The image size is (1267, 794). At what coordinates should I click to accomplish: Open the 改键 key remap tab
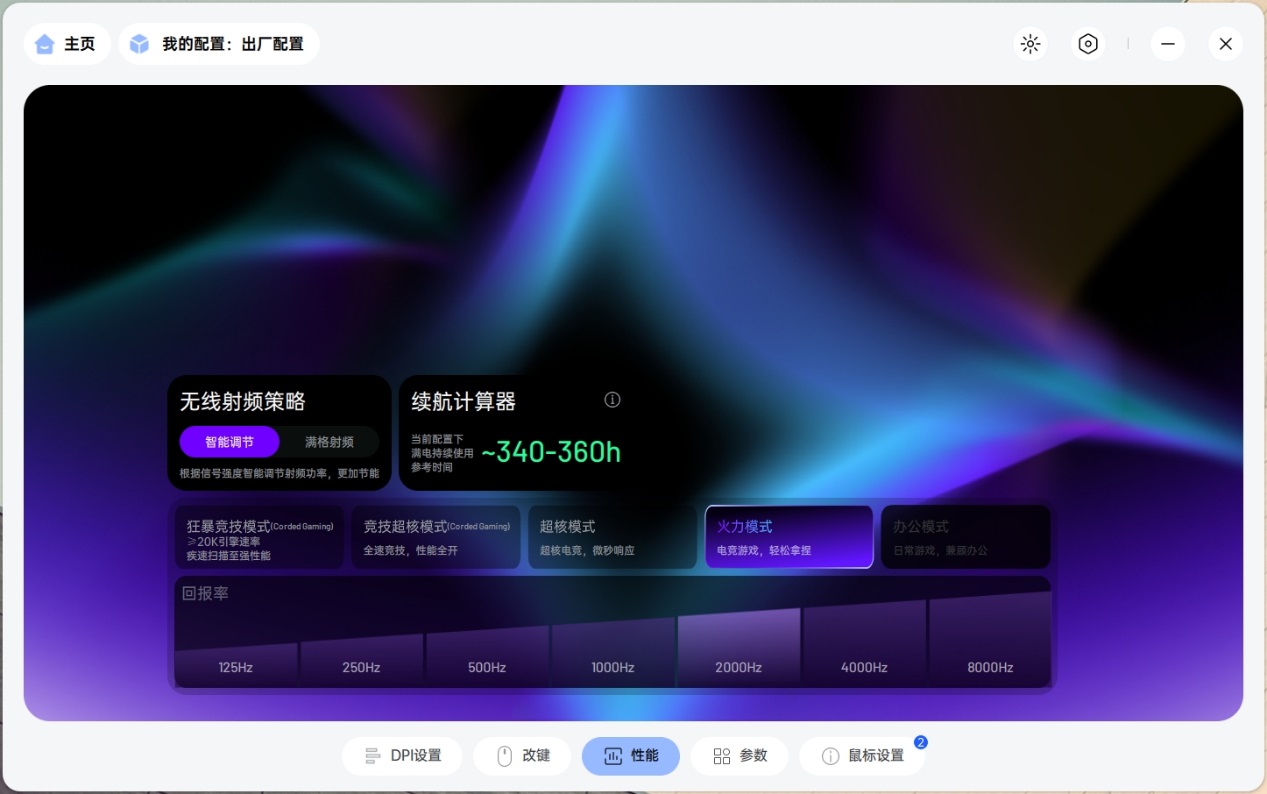[522, 756]
